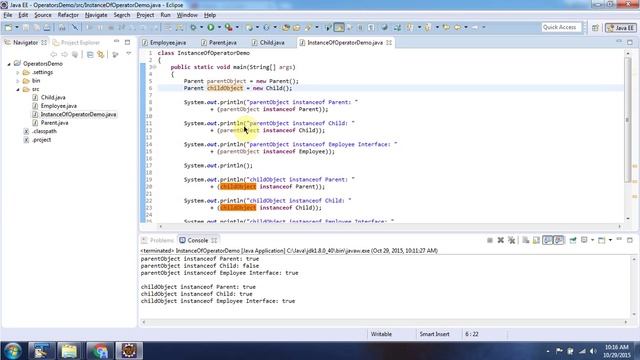Image resolution: width=640 pixels, height=360 pixels.
Task: Minimize the Console view
Action: click(619, 240)
